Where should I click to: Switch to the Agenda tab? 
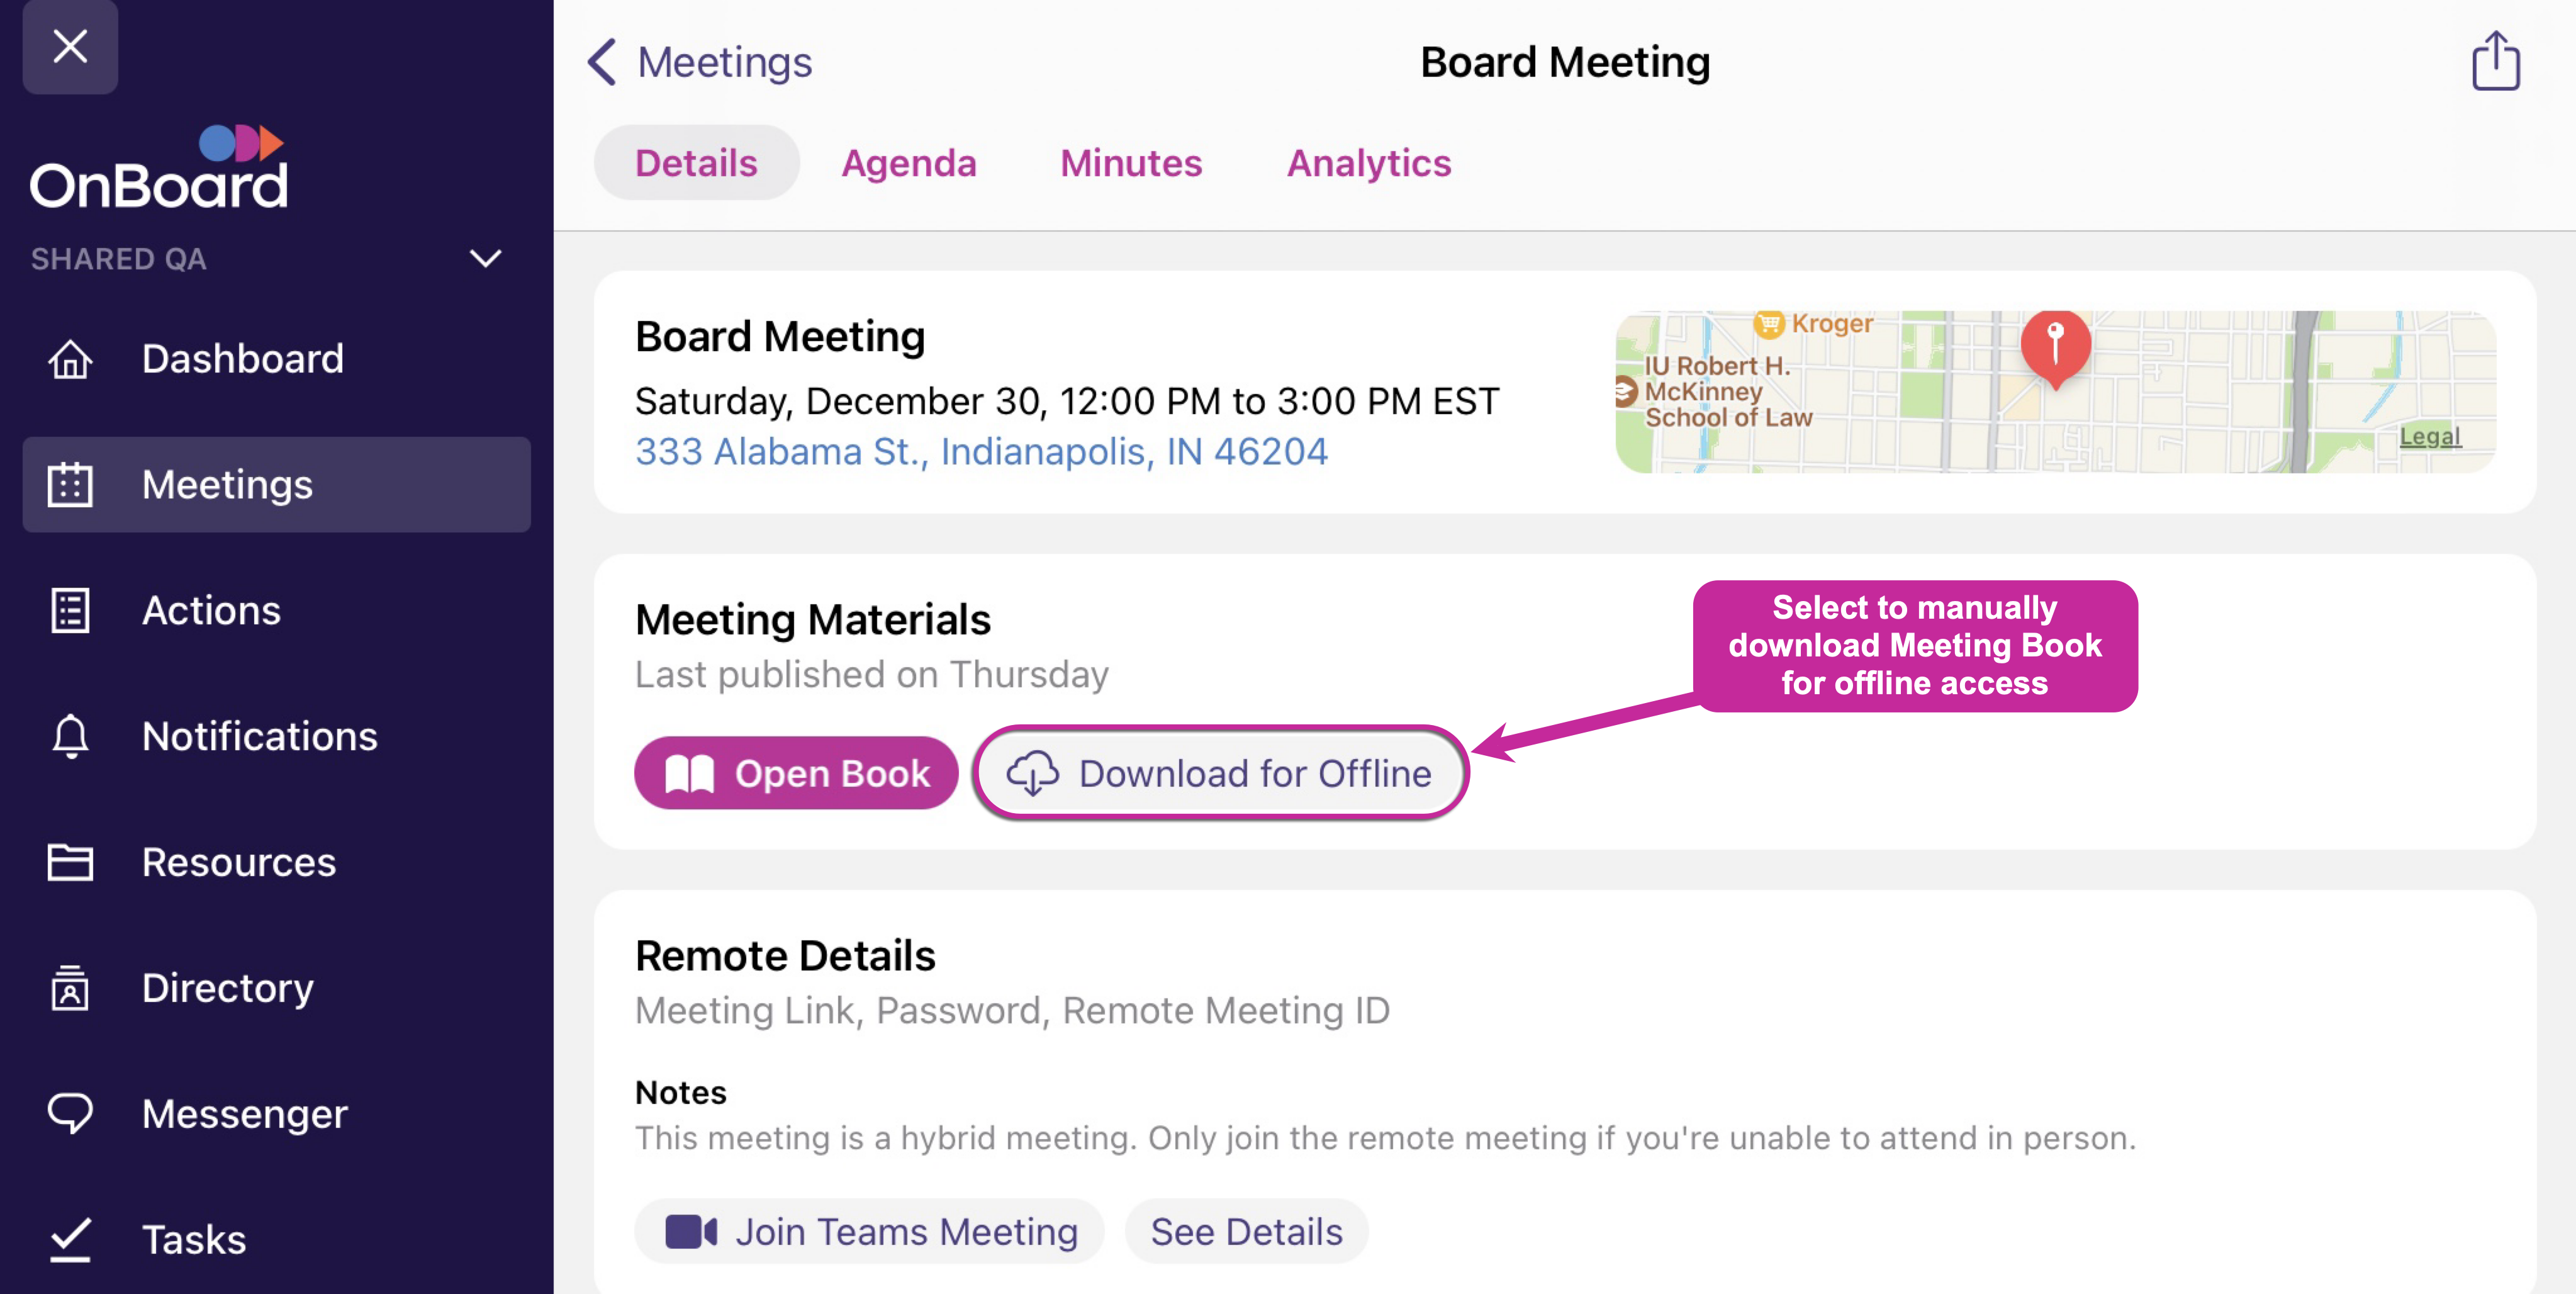908,163
